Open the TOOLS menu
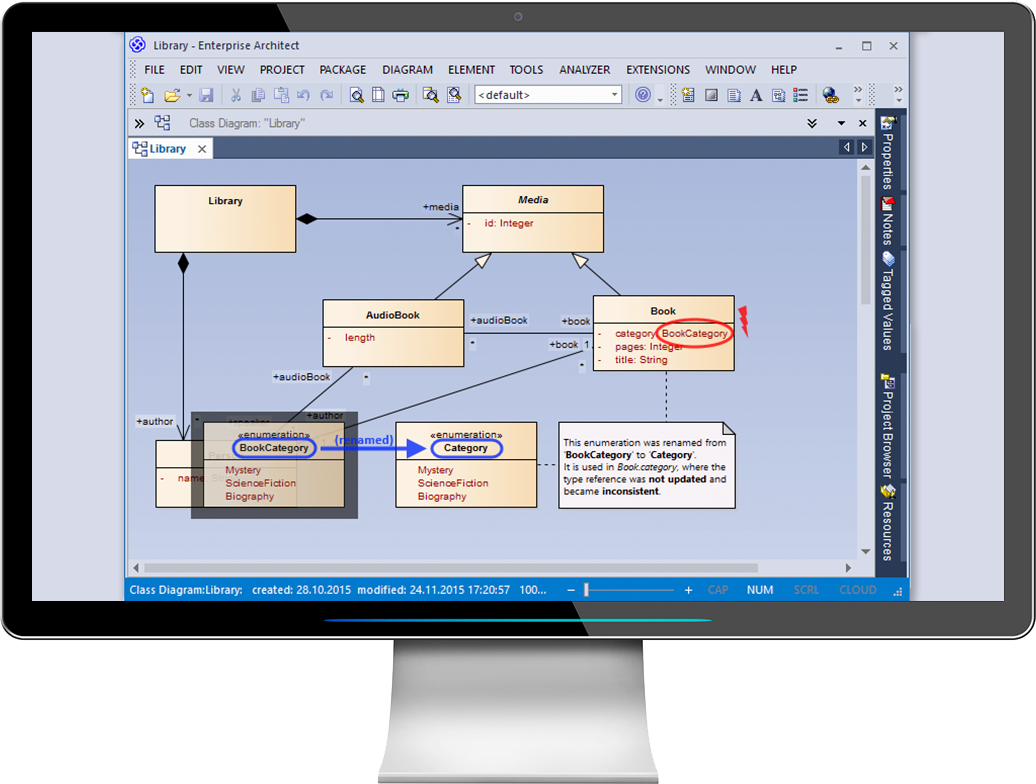 526,69
